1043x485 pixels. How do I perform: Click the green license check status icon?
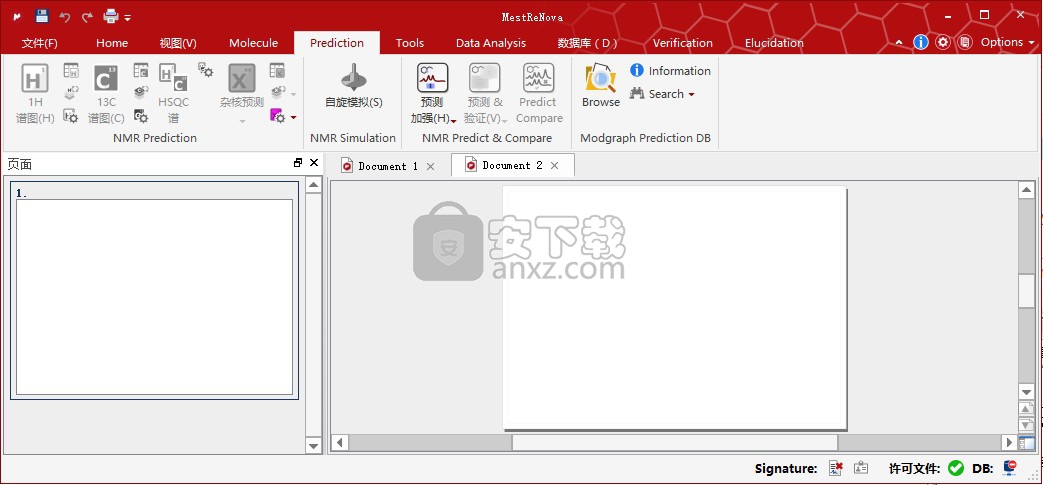click(956, 468)
